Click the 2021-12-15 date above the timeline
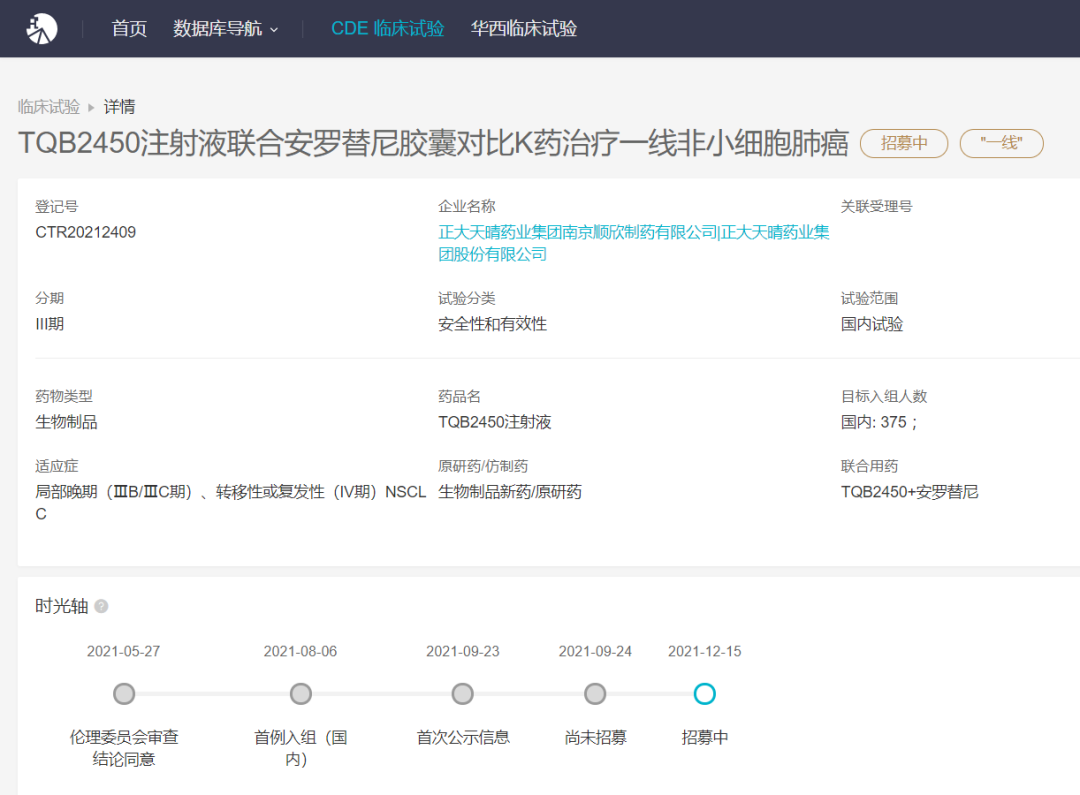This screenshot has height=795, width=1080. click(705, 651)
